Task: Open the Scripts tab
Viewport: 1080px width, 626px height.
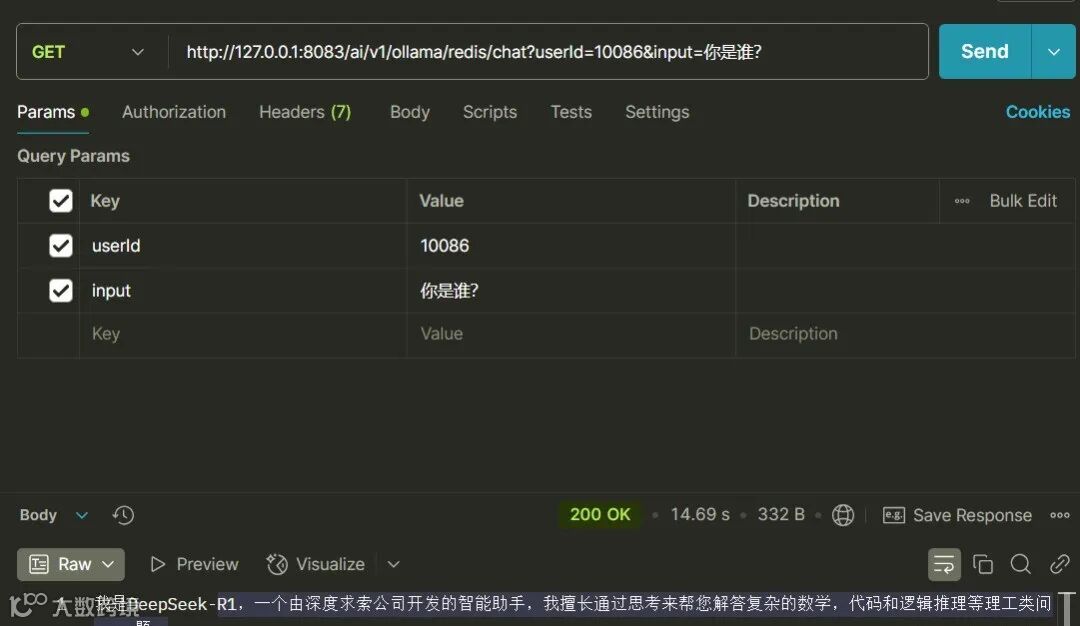Action: tap(490, 112)
